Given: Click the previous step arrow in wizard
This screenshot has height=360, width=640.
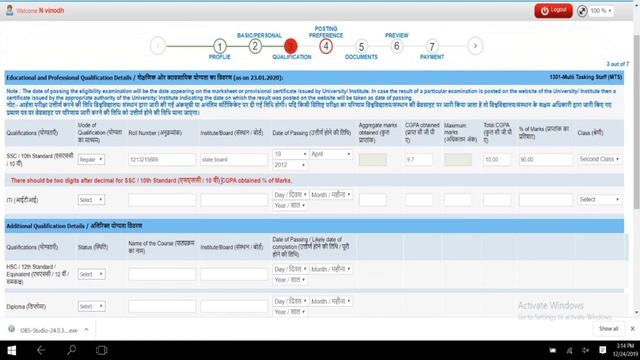Looking at the screenshot, I should tap(158, 46).
